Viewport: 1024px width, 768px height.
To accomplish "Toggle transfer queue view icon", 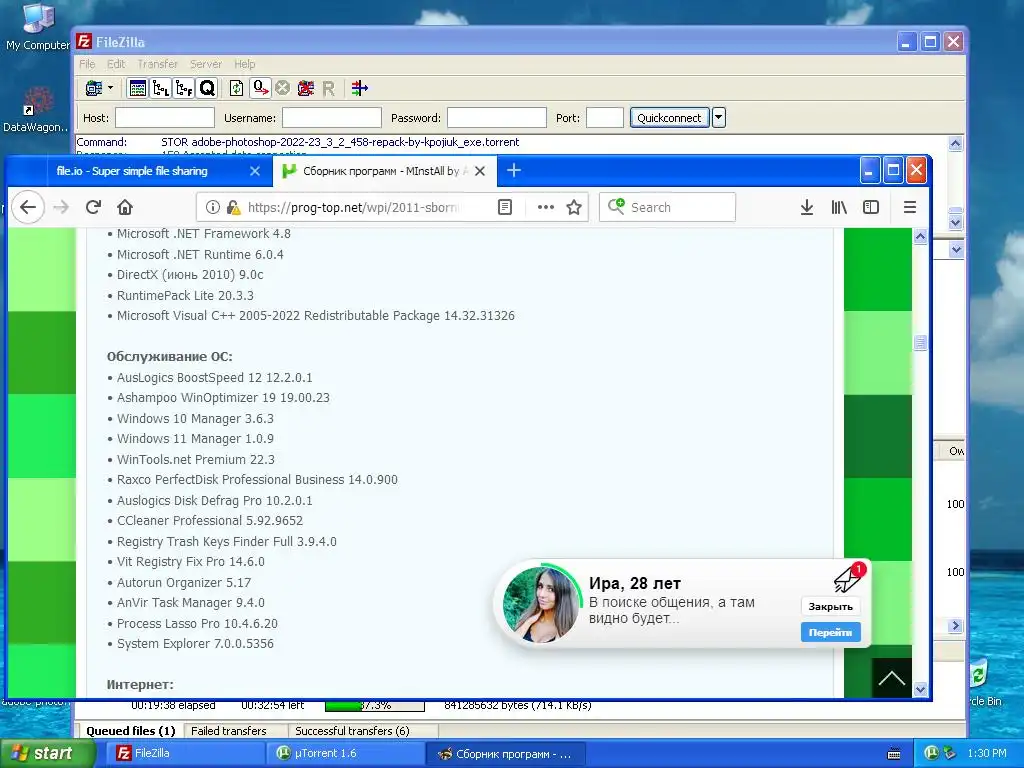I will pos(207,88).
